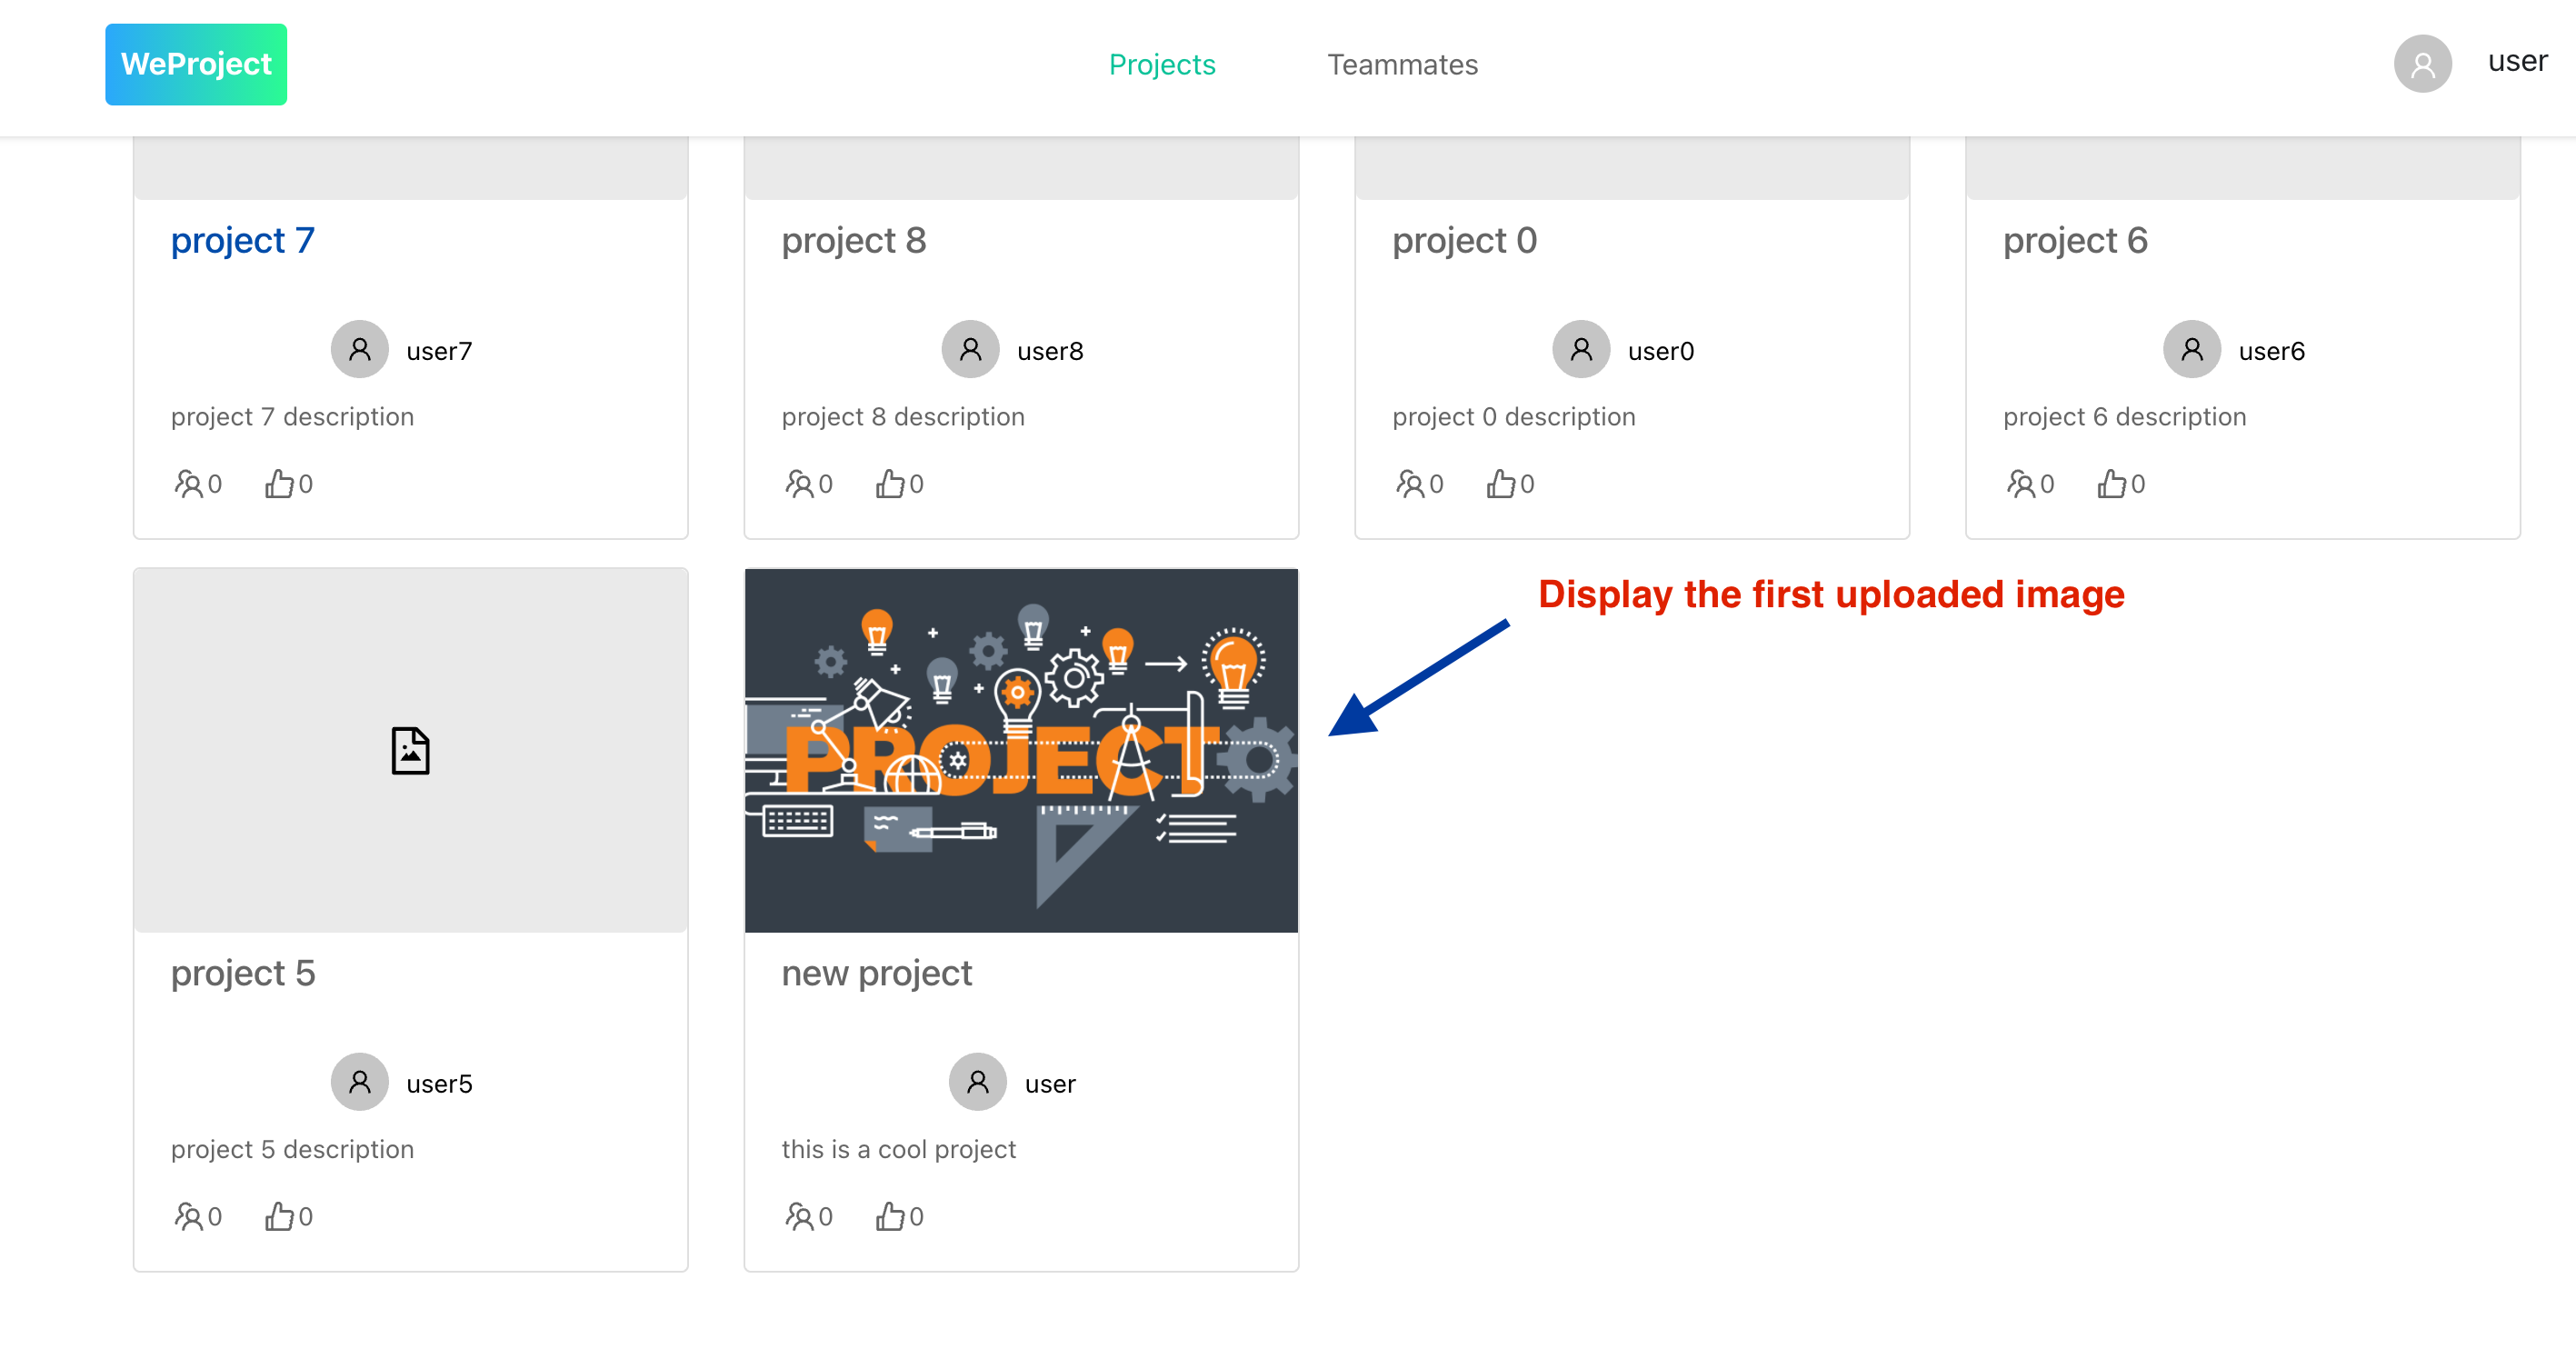Click the like icon on project 8
This screenshot has width=2576, height=1369.
pos(893,485)
